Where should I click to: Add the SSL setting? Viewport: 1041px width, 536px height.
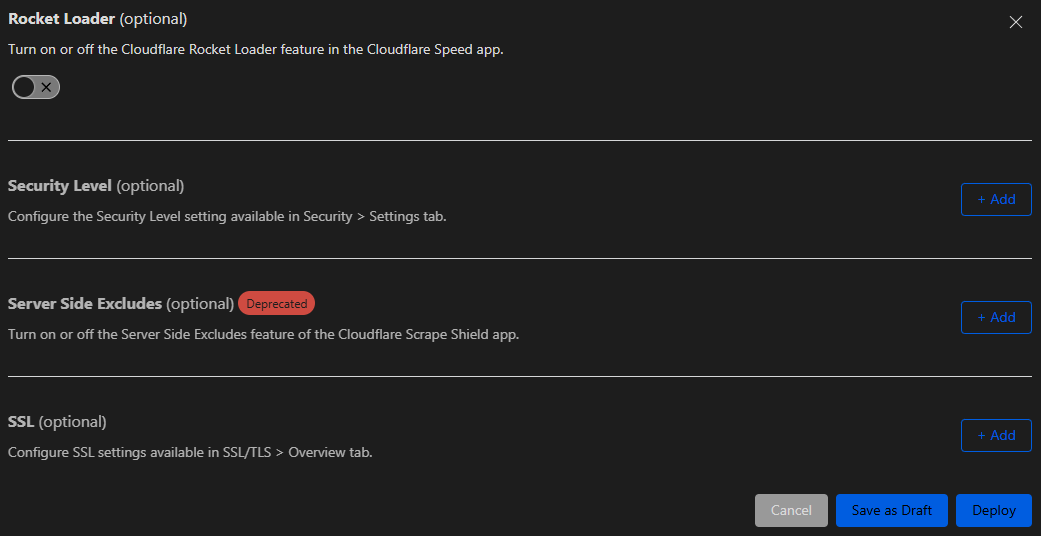click(996, 435)
